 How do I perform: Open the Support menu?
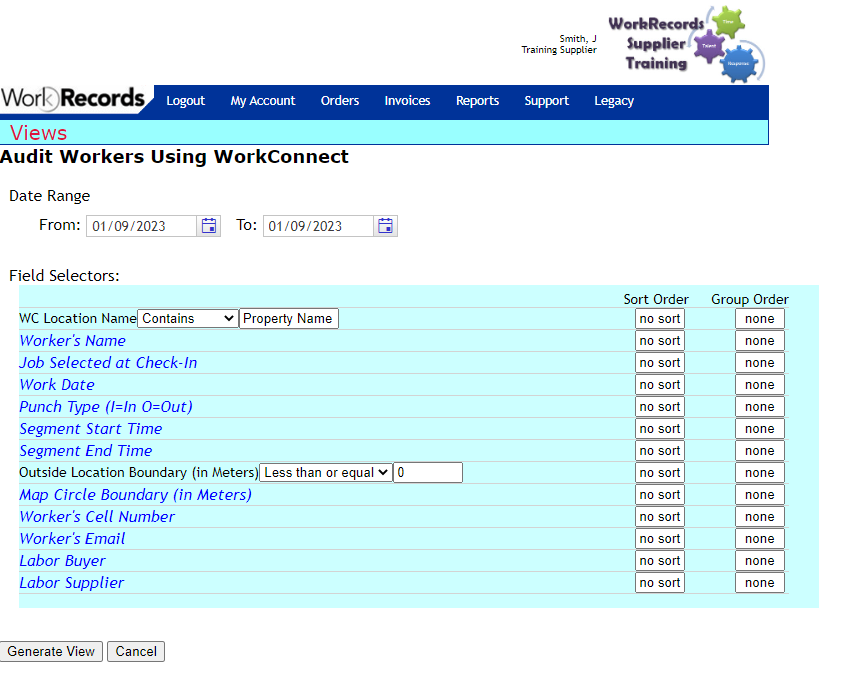tap(546, 101)
